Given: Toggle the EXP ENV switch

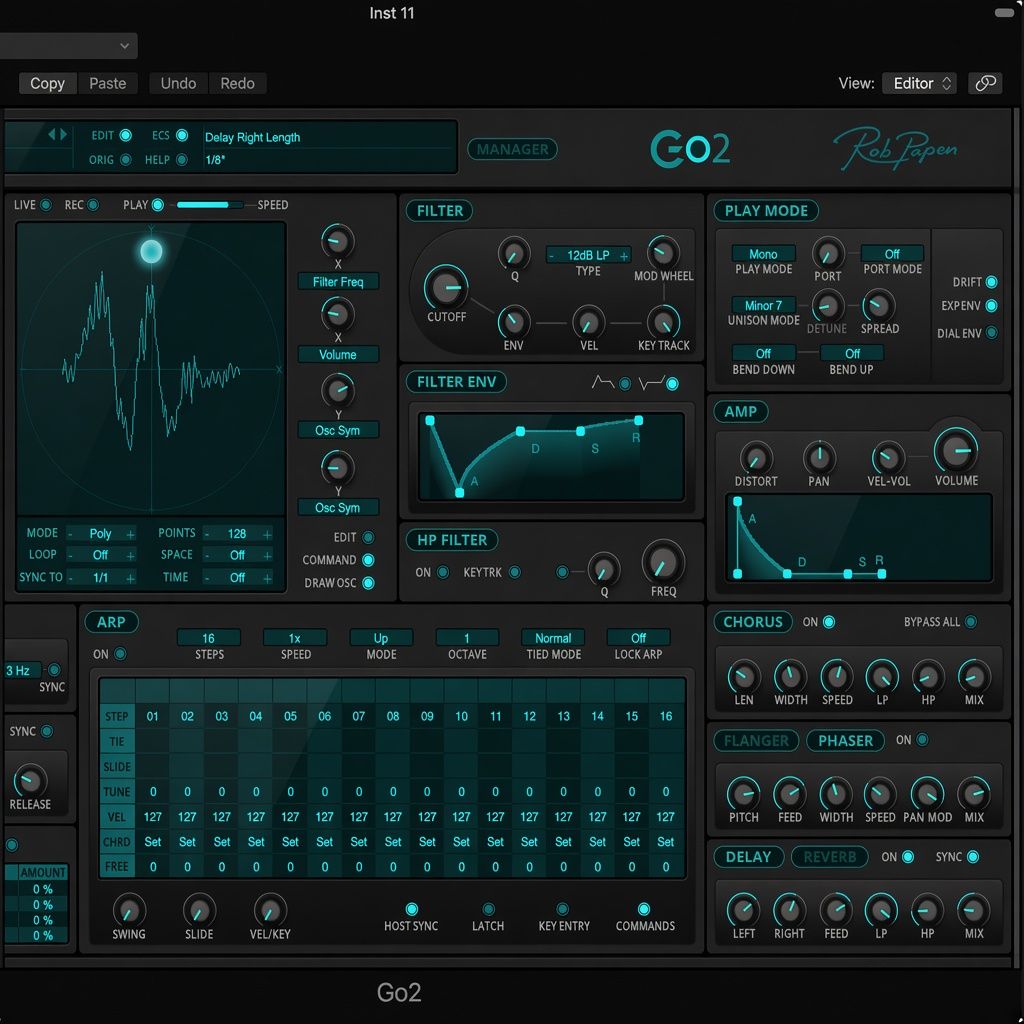Looking at the screenshot, I should tap(991, 306).
